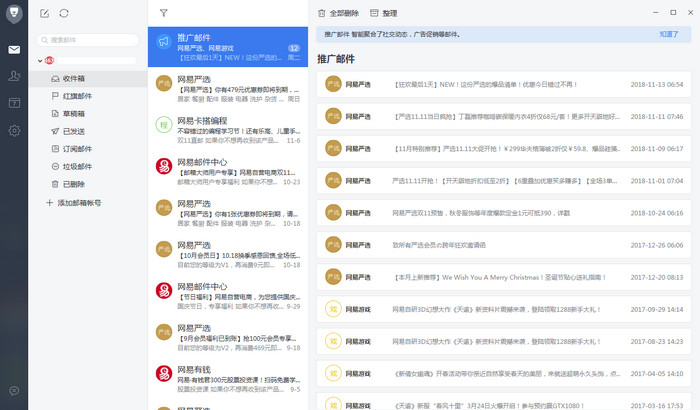This screenshot has height=410, width=700.
Task: Open the 网易邮件中心 email dated 10-23
Action: [x=228, y=172]
